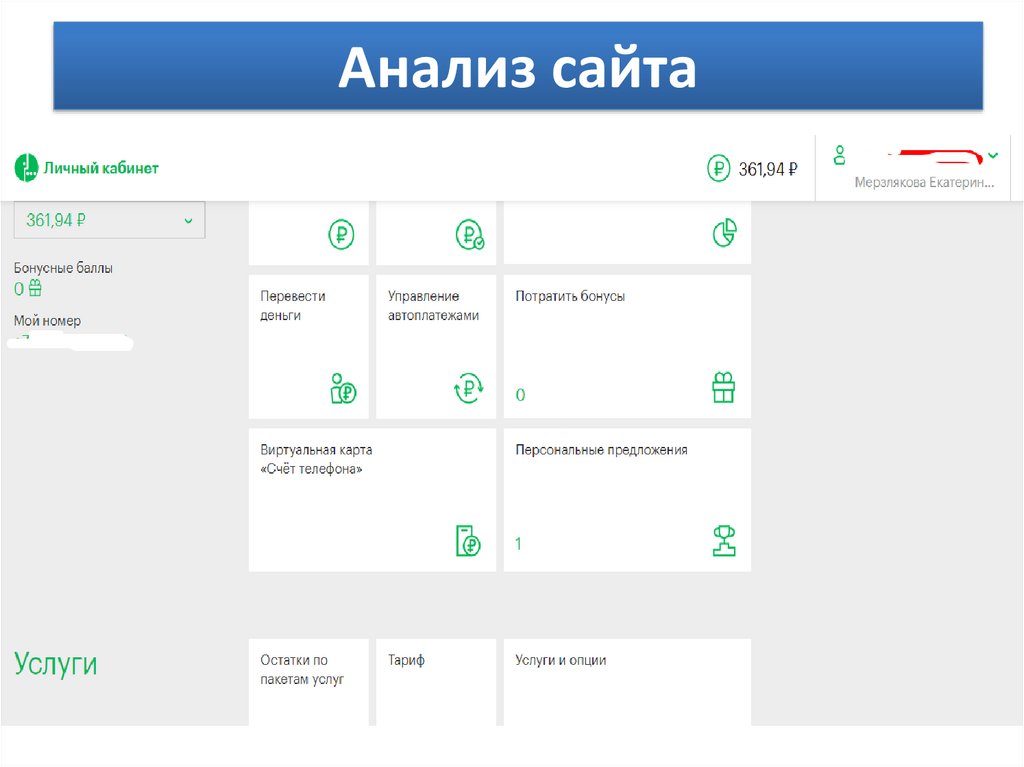Screen dimensions: 1024x767
Task: Open the user account menu chevron
Action: tap(993, 155)
